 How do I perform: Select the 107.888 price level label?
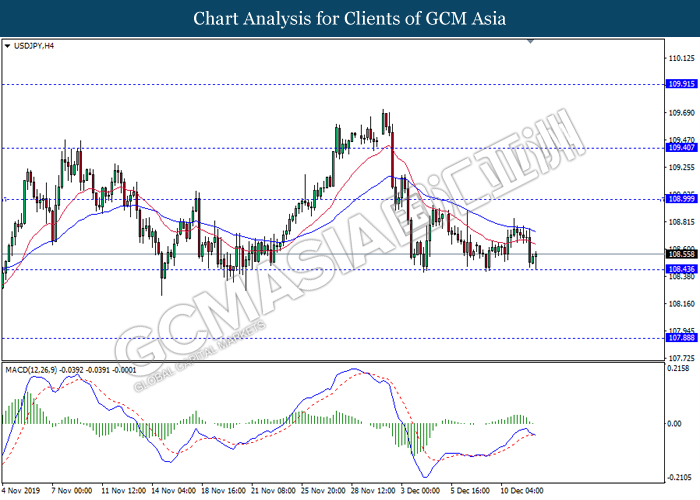click(681, 338)
